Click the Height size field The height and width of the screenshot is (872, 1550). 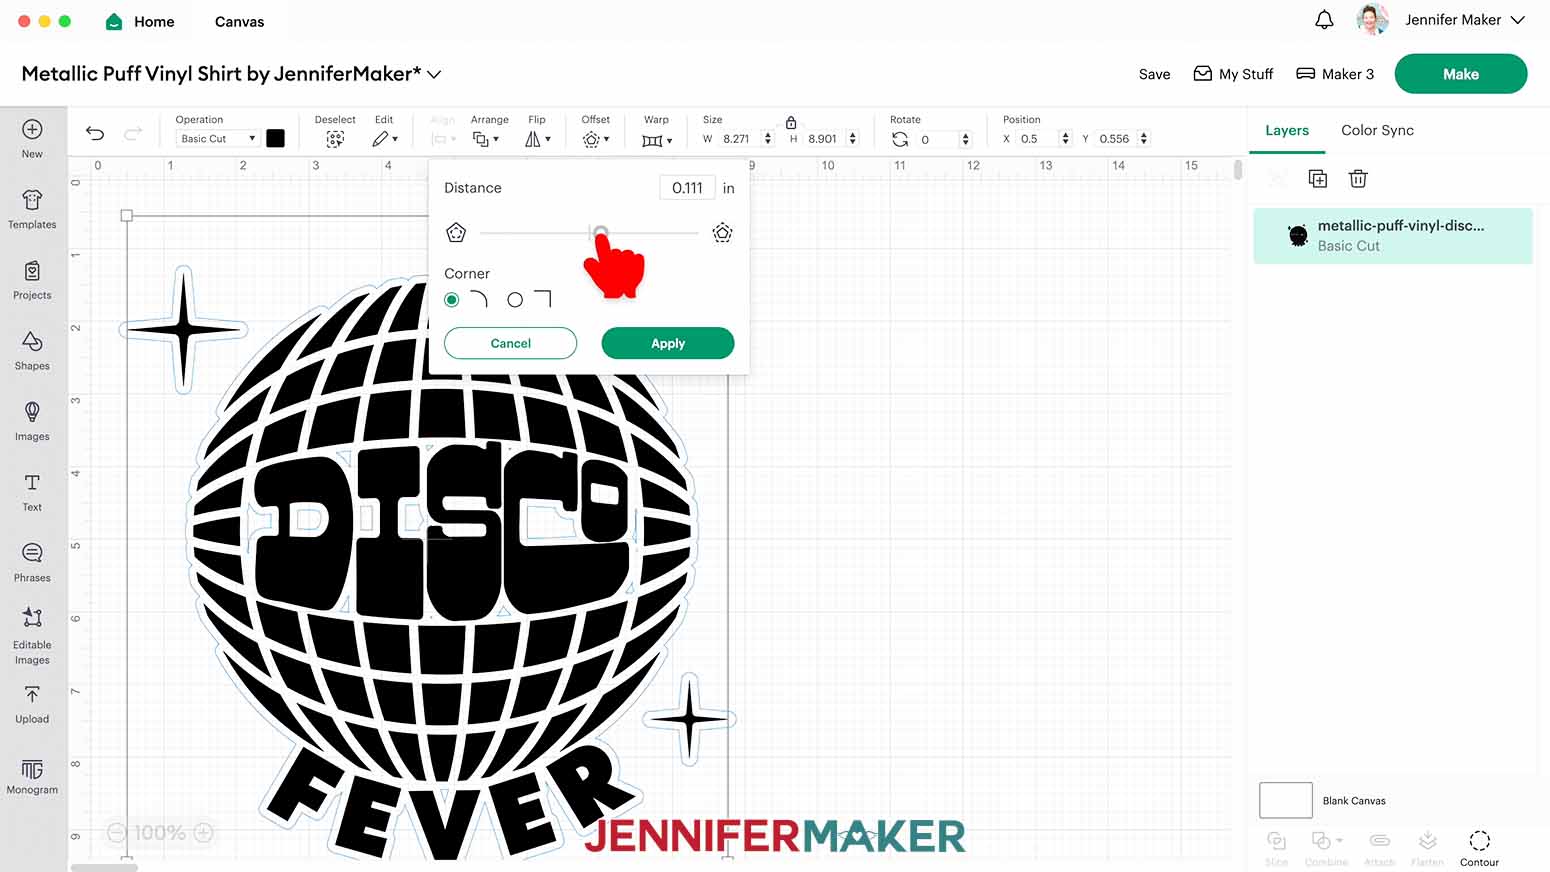click(x=824, y=139)
